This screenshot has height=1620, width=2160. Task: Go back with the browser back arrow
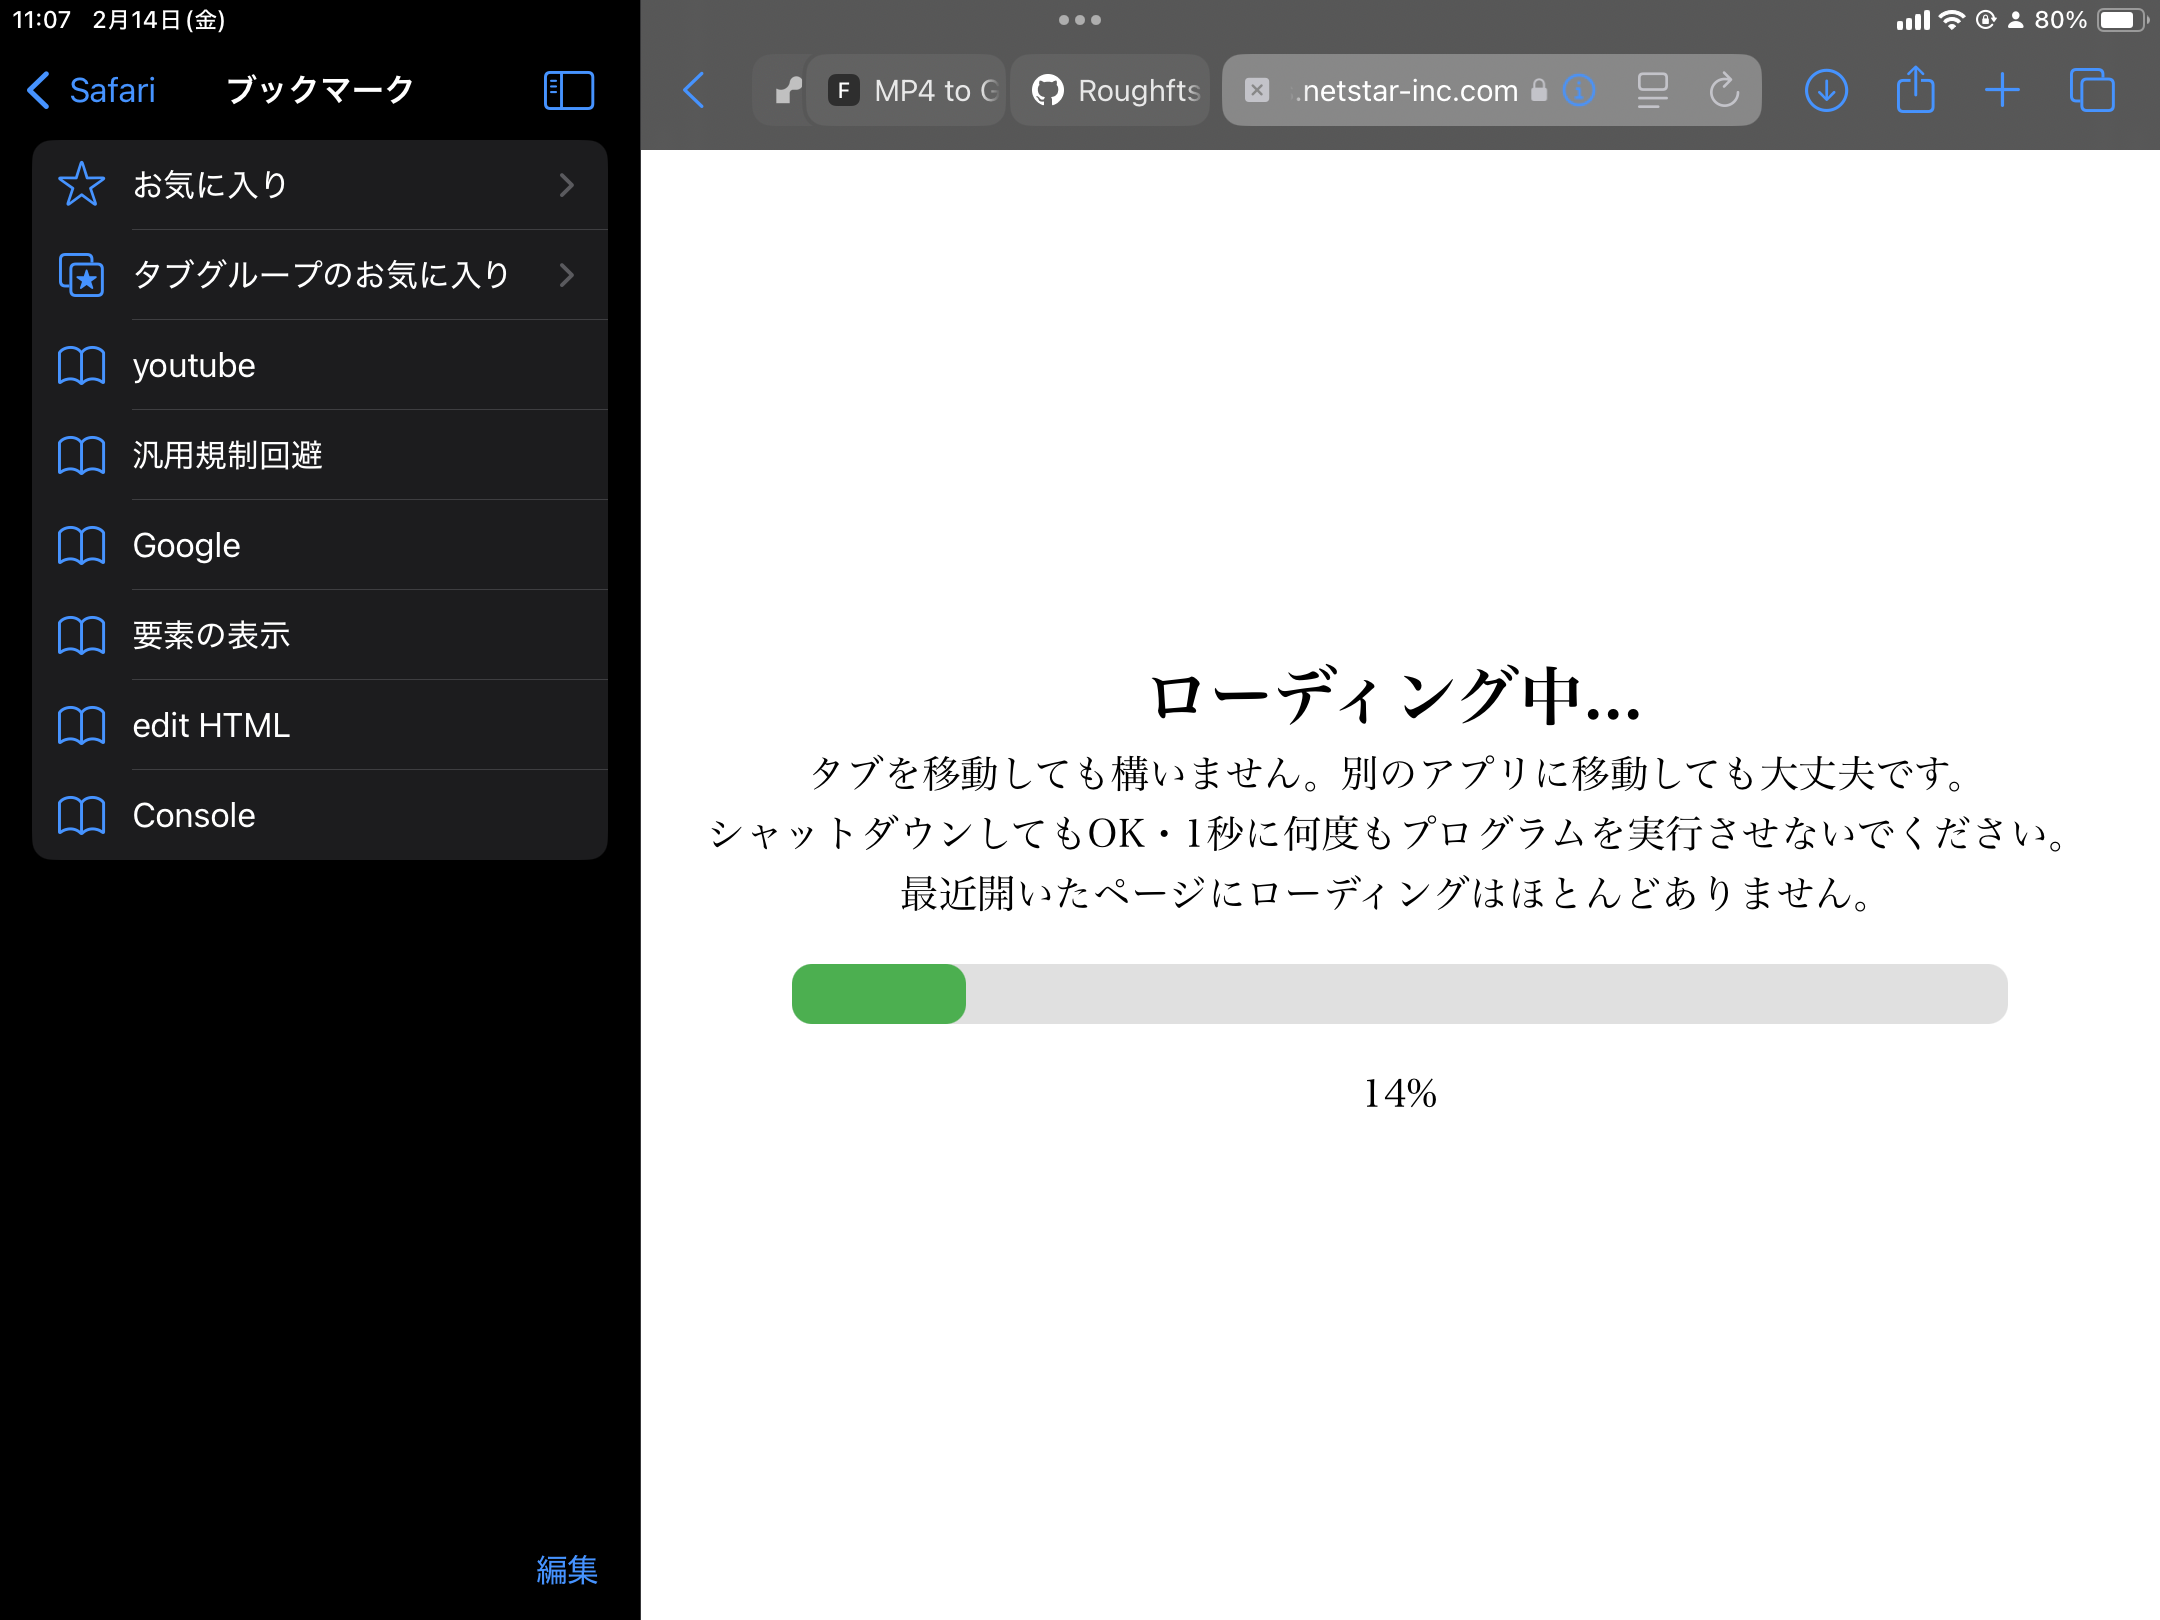point(694,91)
